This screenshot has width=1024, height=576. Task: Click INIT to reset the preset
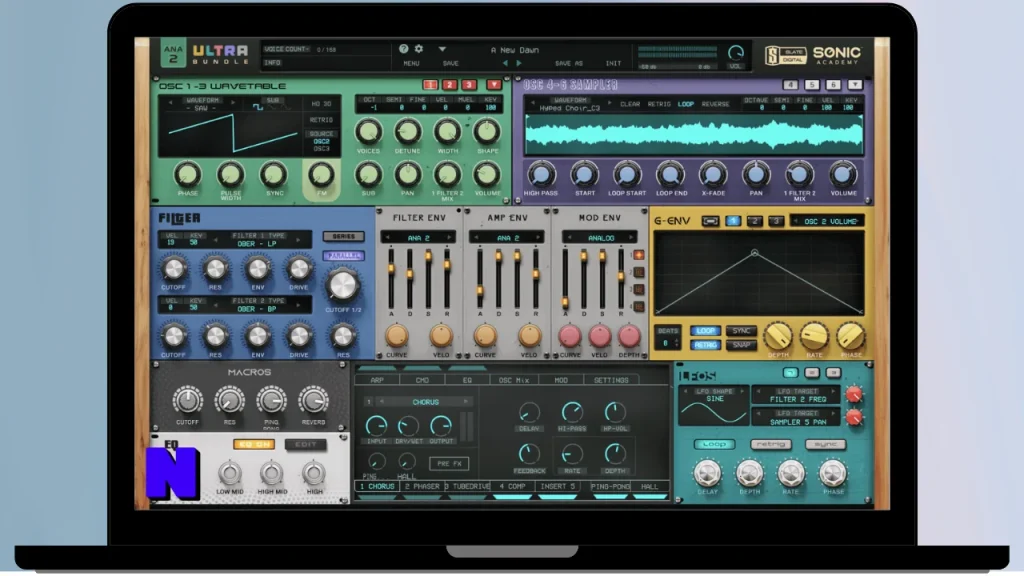pyautogui.click(x=613, y=63)
